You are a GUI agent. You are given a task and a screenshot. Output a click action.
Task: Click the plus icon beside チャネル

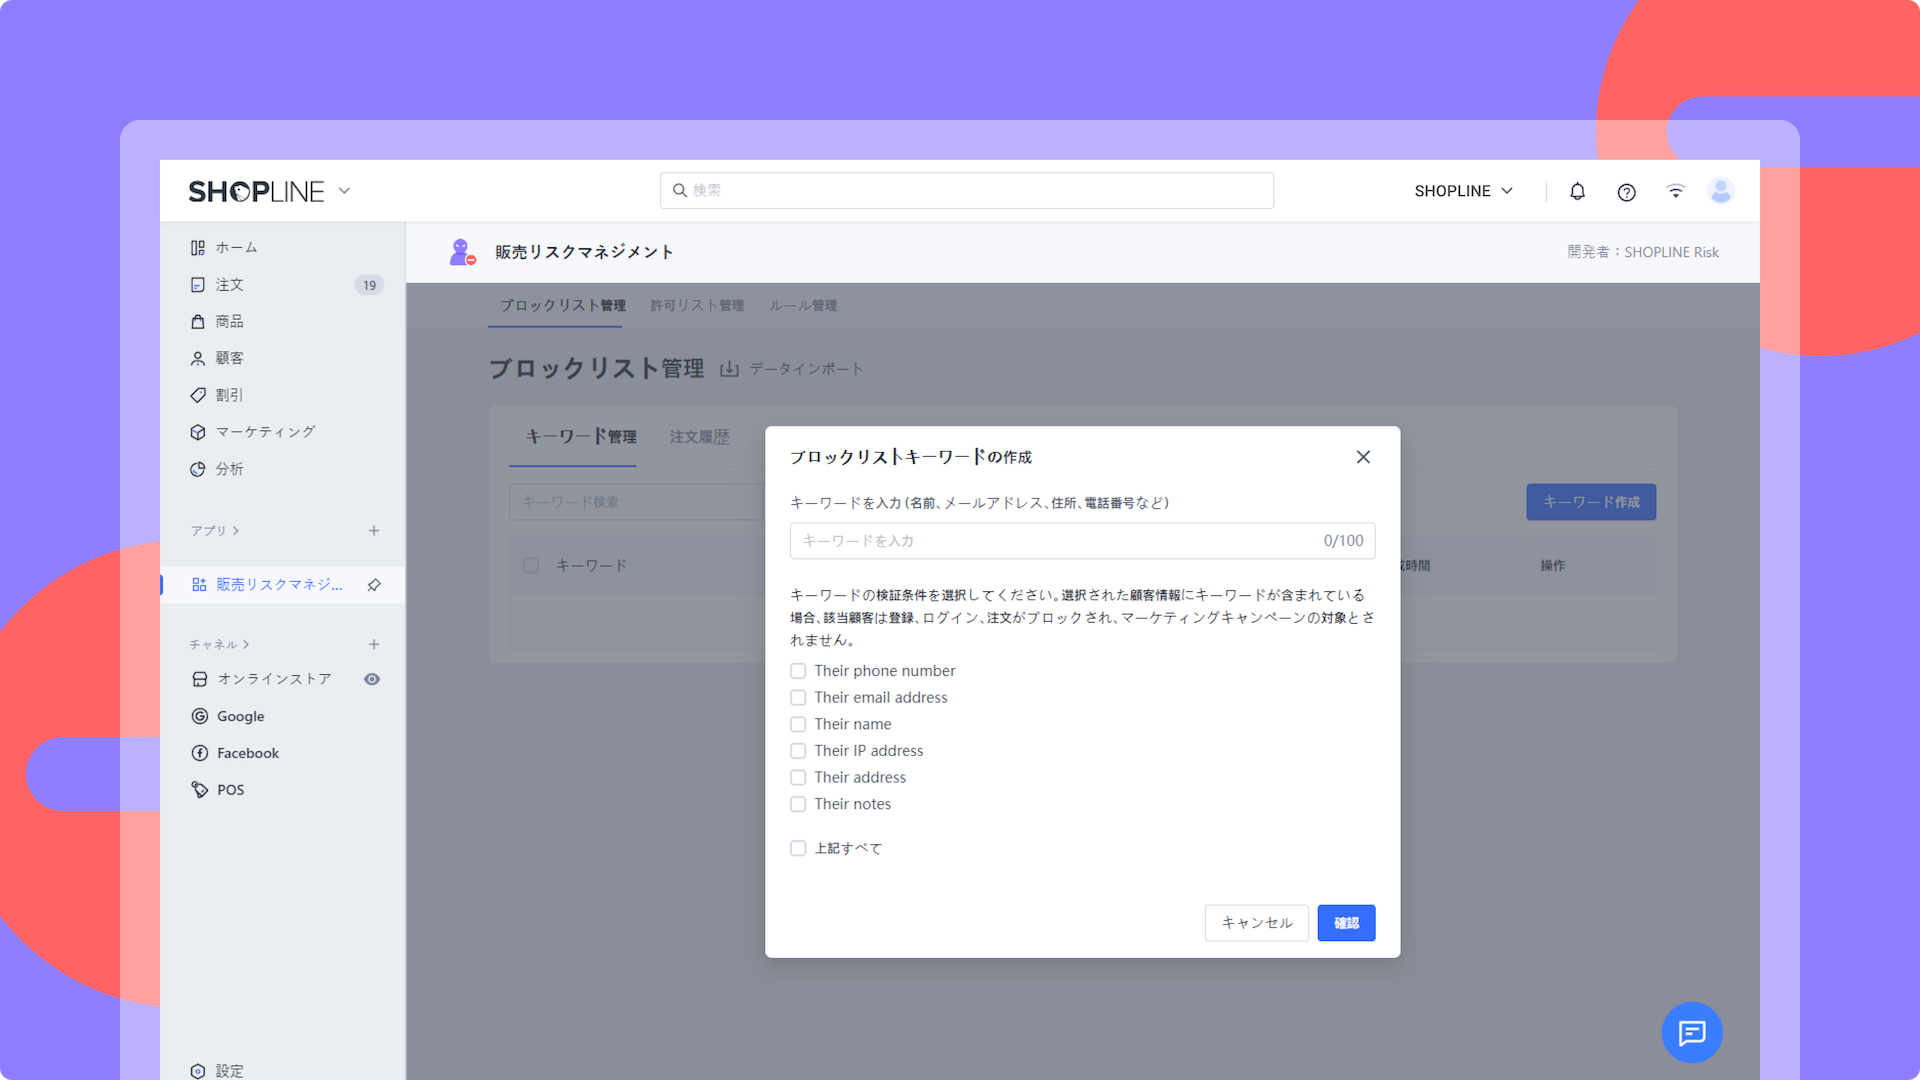click(x=374, y=645)
